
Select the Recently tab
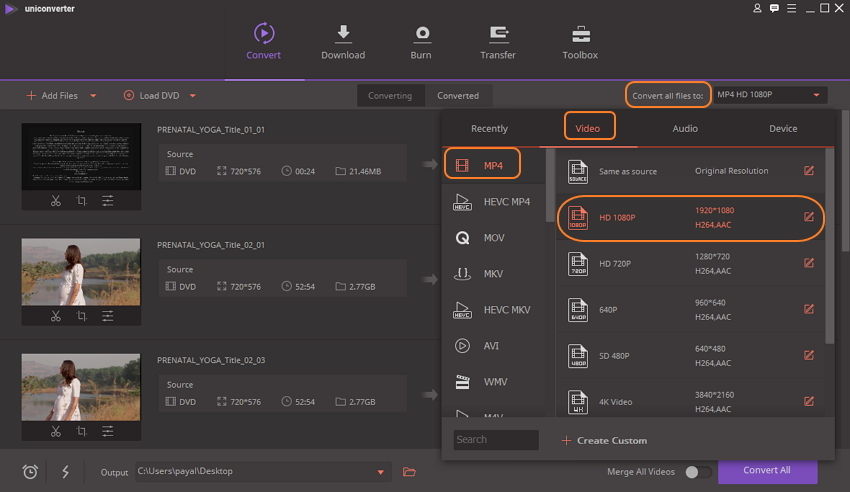click(x=490, y=128)
